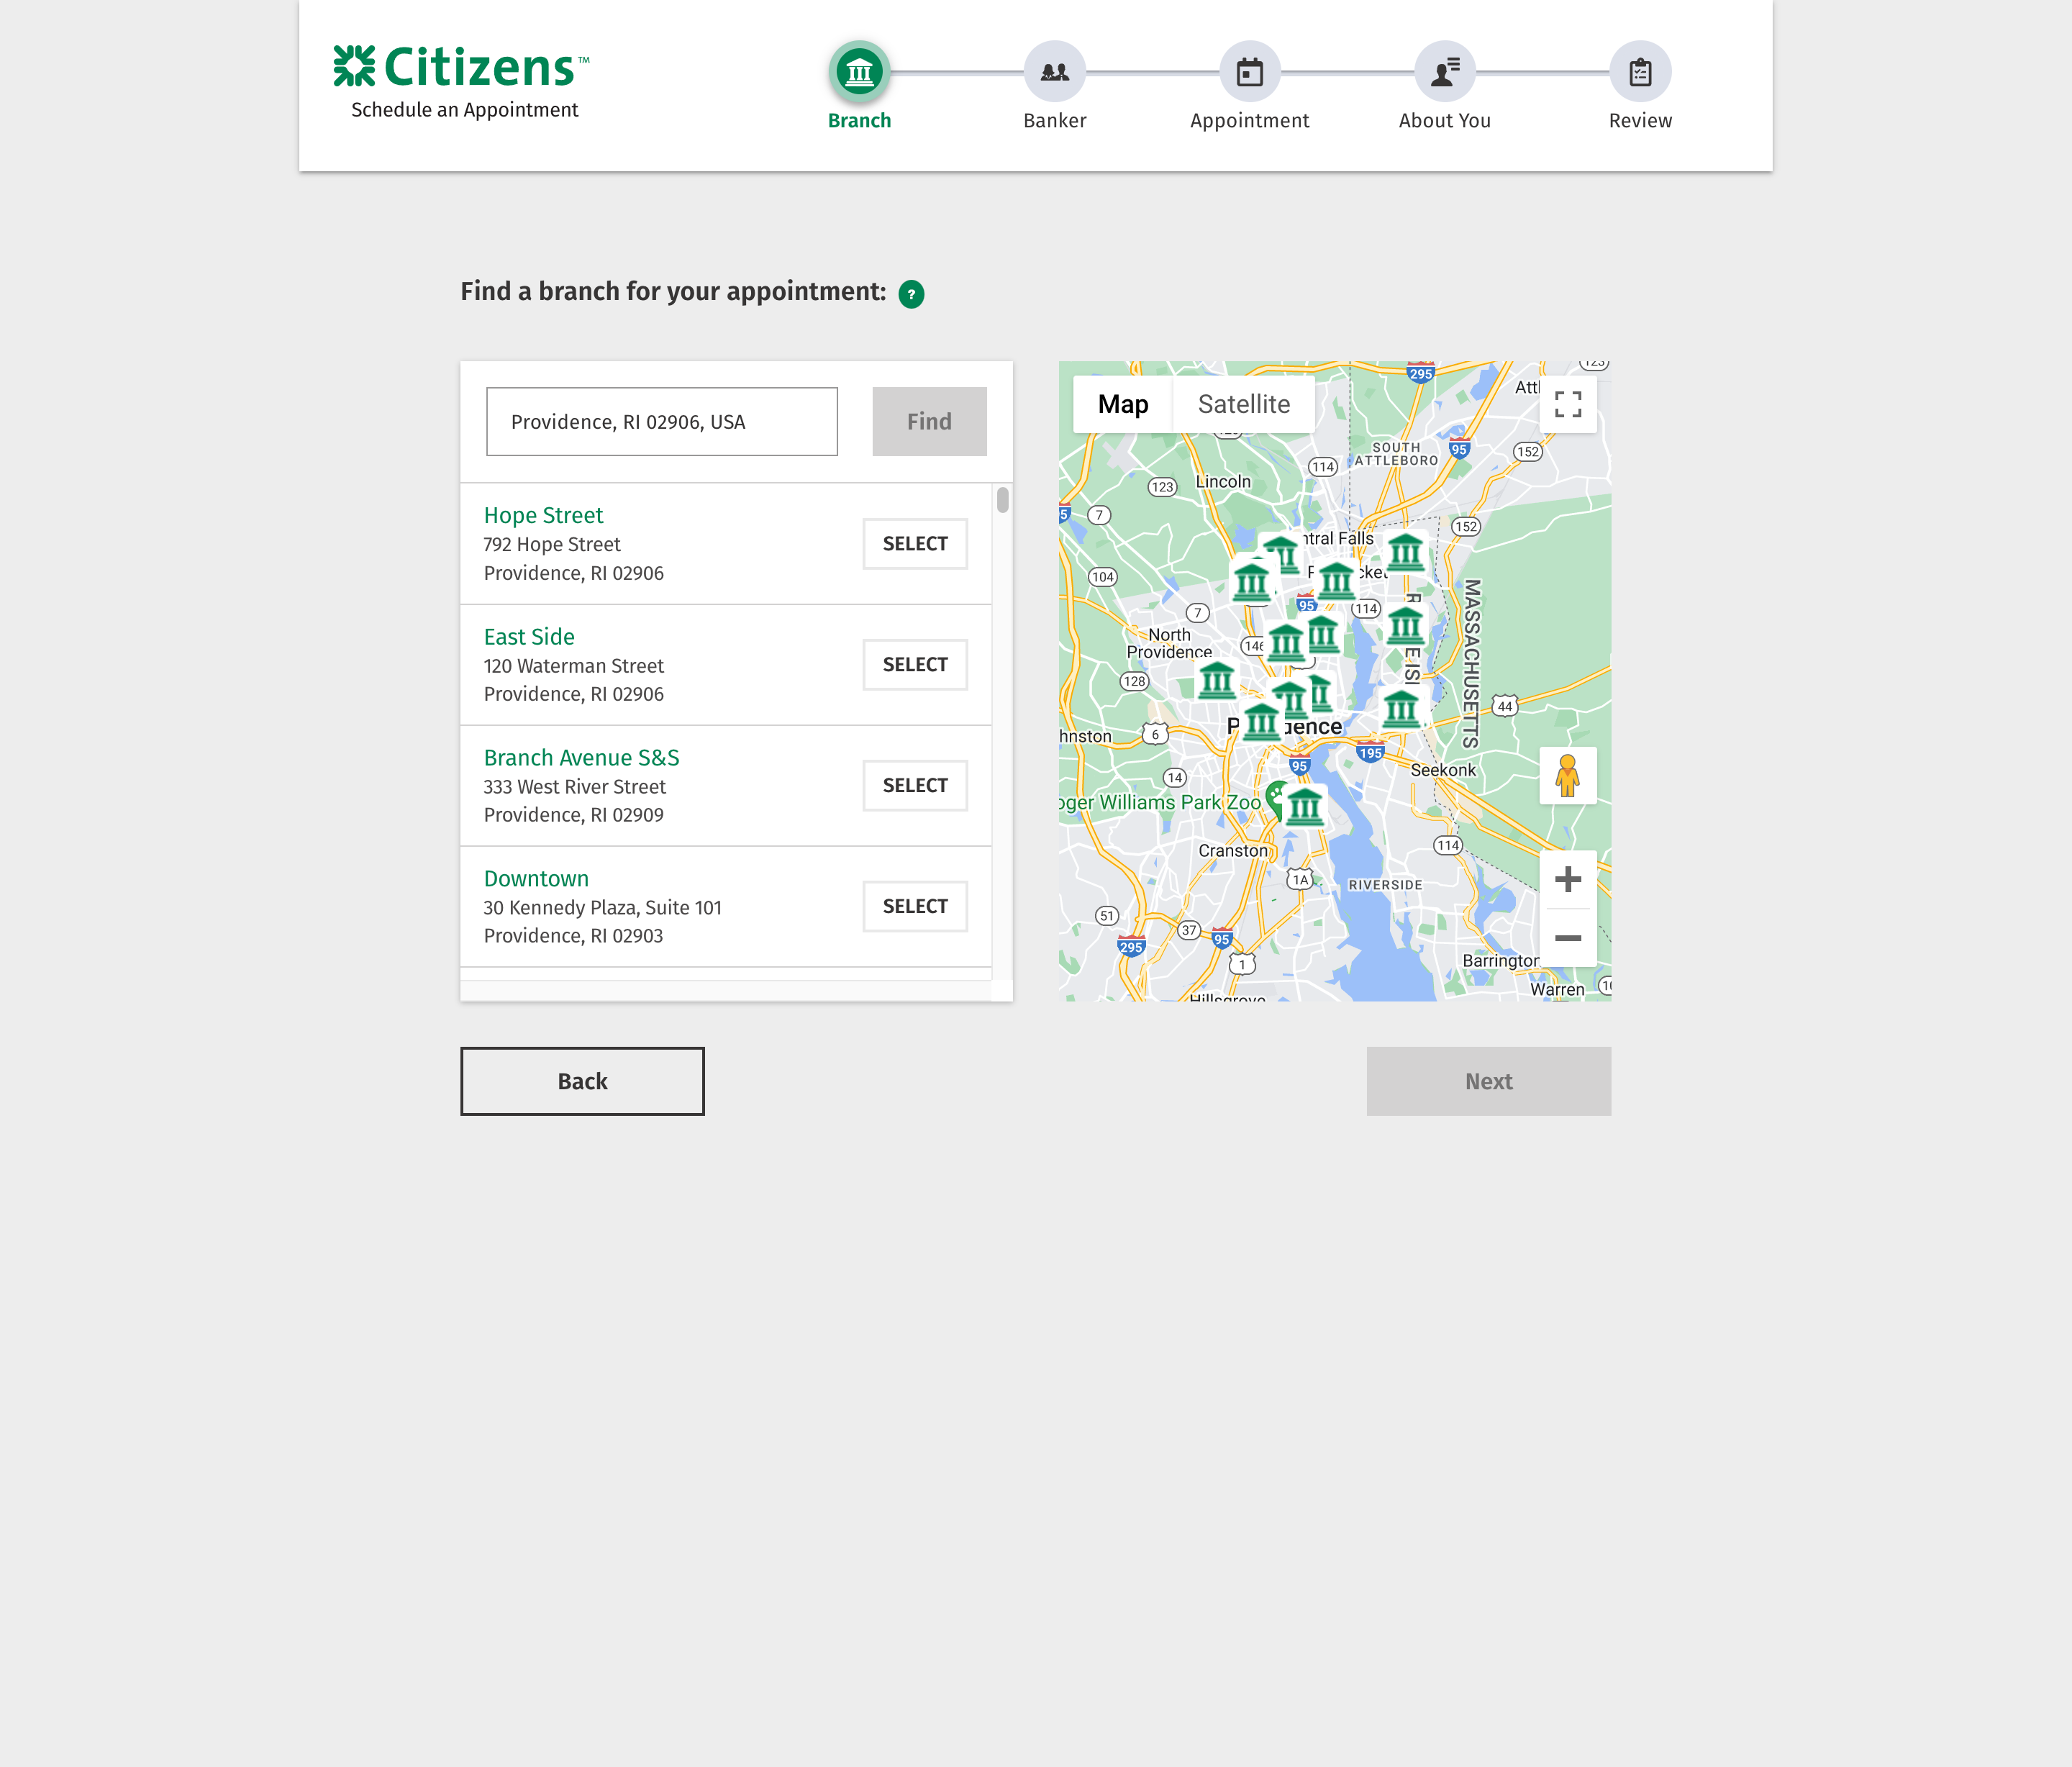This screenshot has width=2072, height=1767.
Task: Select the Branch Avenue S&S branch
Action: 914,786
